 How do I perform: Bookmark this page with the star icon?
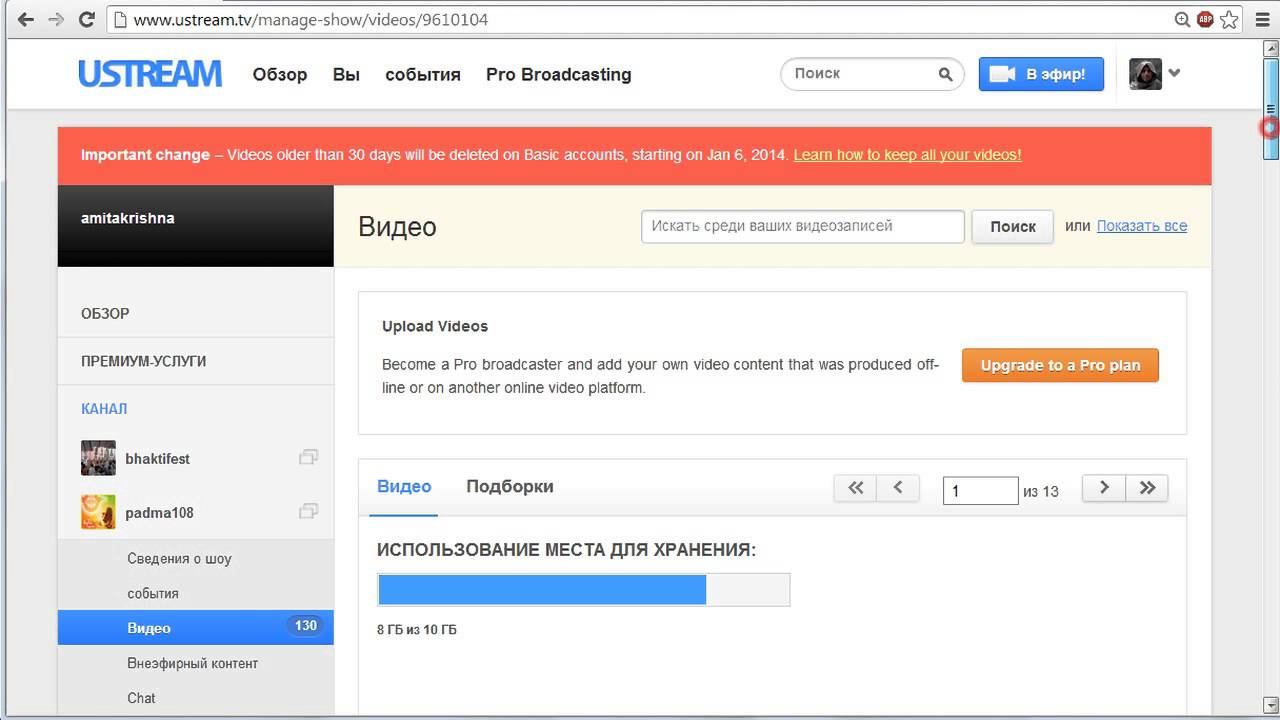click(1229, 19)
